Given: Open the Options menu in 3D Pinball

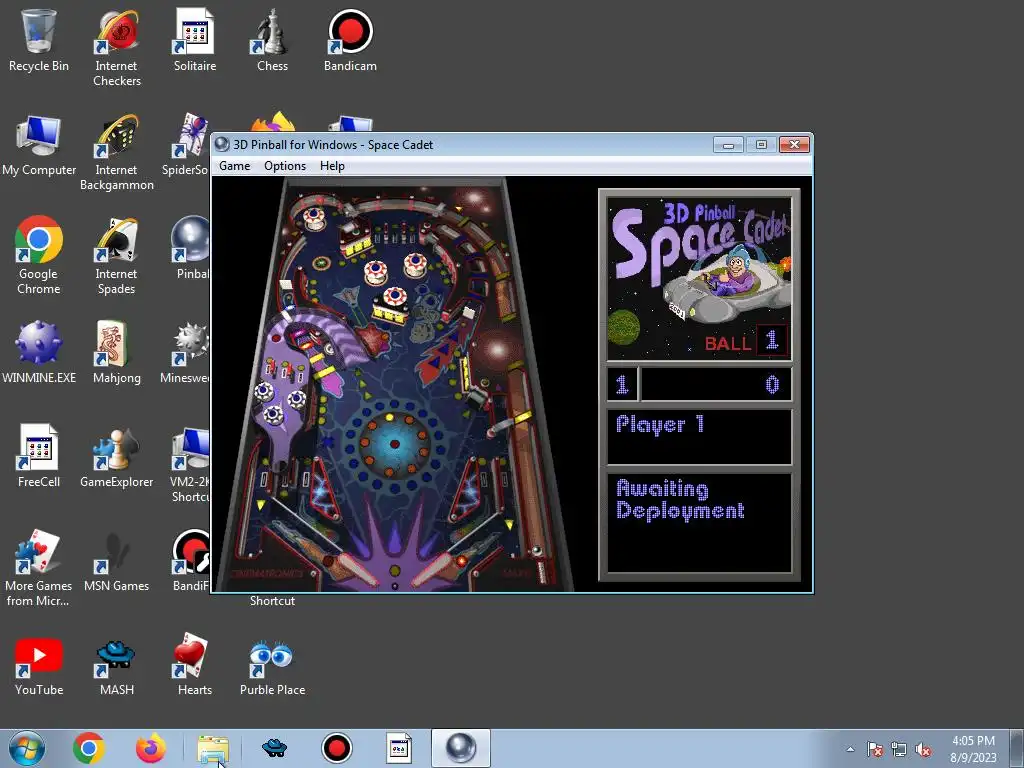Looking at the screenshot, I should [x=285, y=166].
